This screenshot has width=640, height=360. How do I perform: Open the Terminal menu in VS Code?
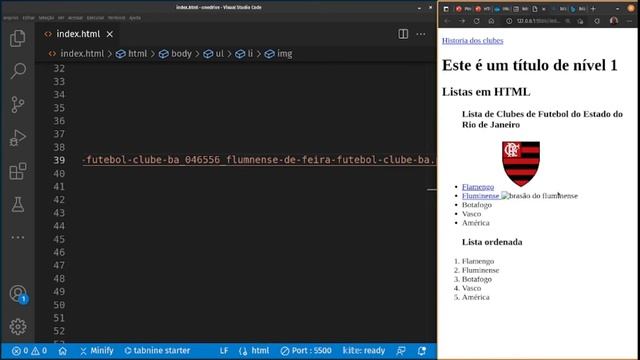pos(116,18)
